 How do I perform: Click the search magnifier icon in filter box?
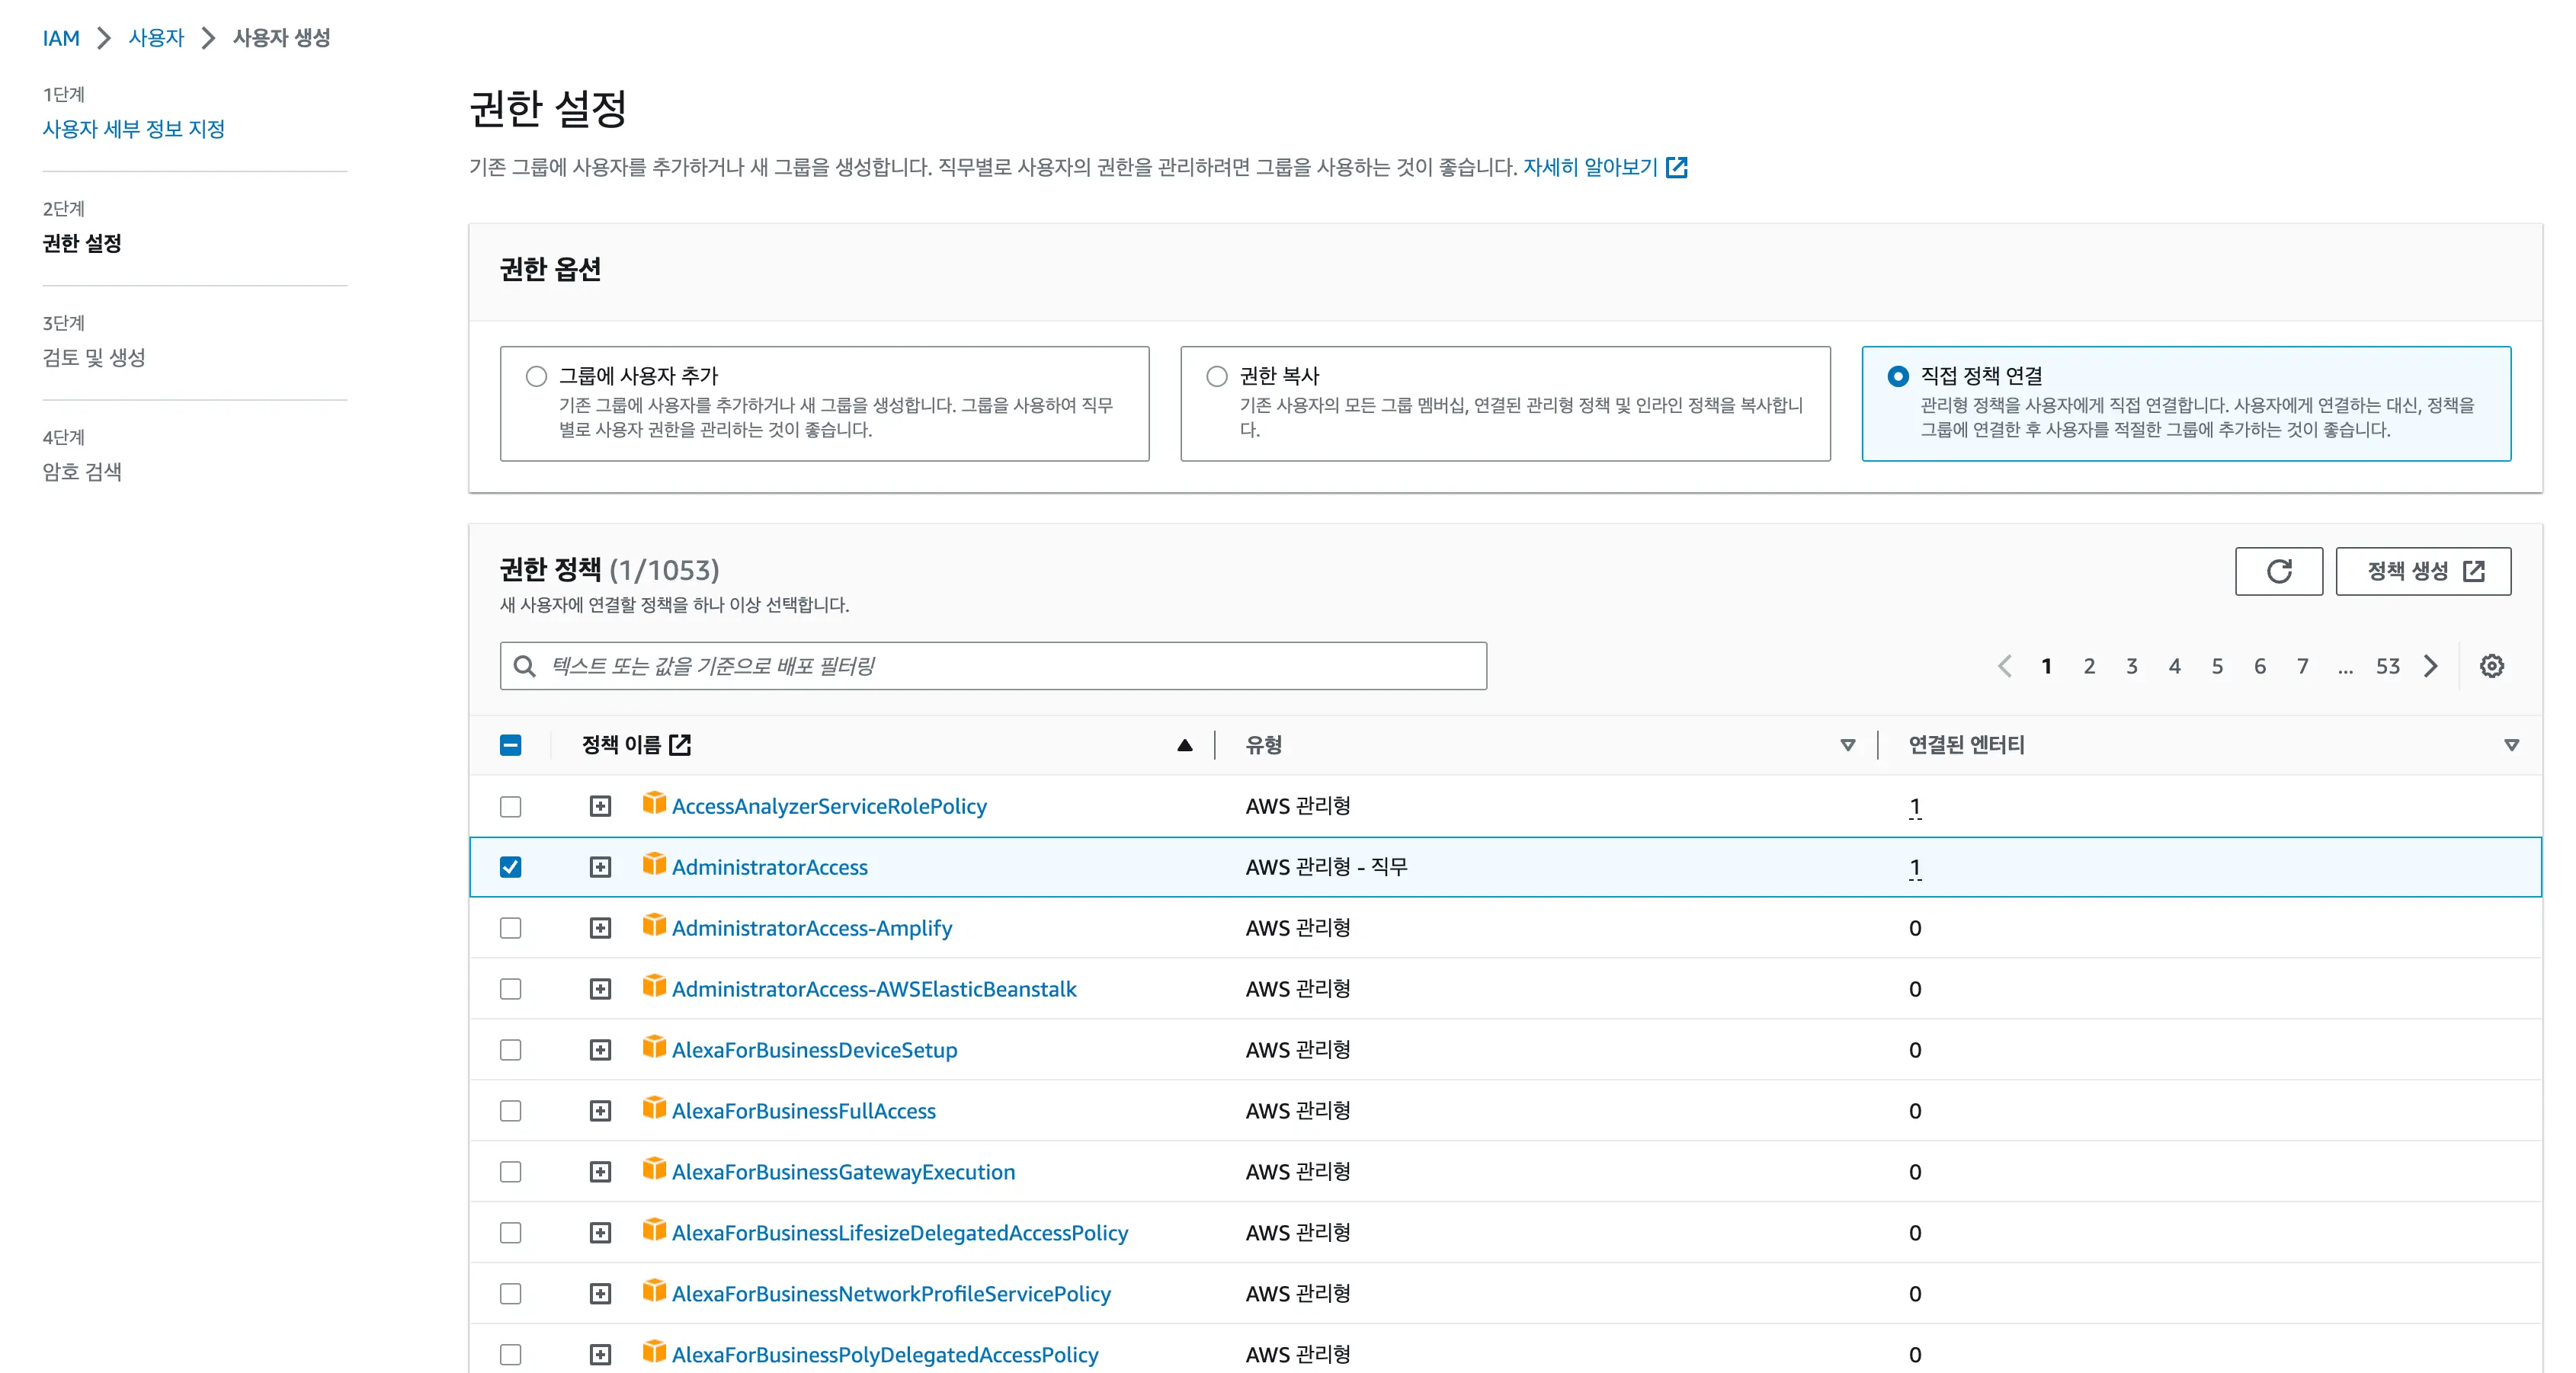pos(524,666)
